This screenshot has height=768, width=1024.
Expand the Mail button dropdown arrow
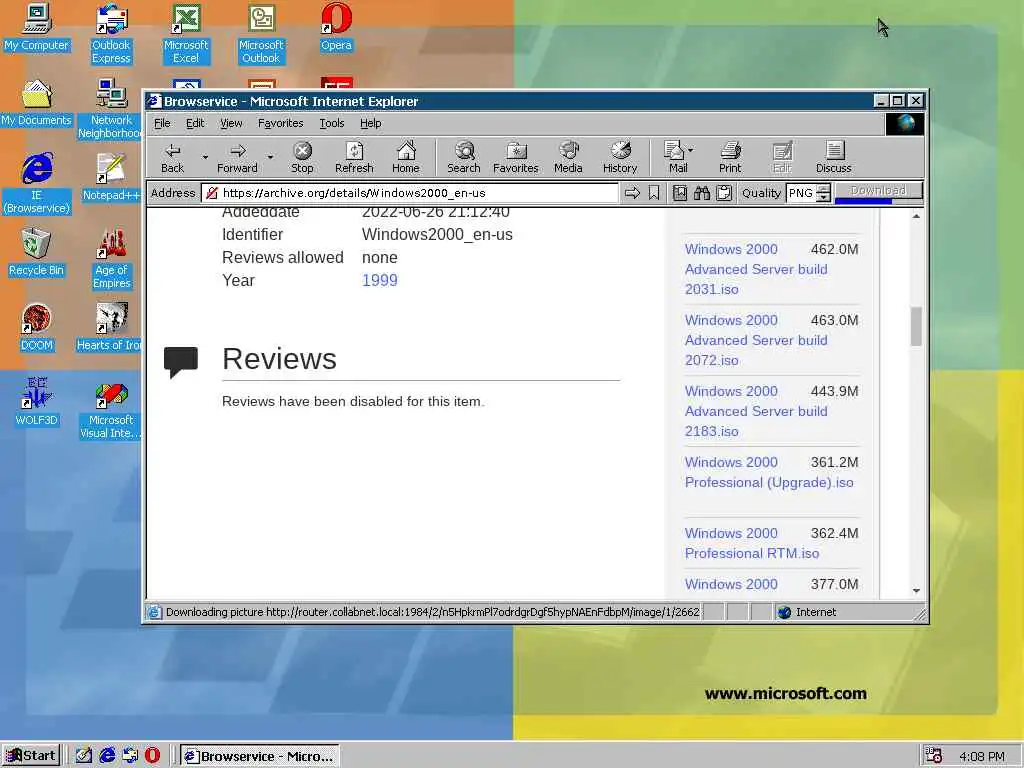click(x=691, y=150)
